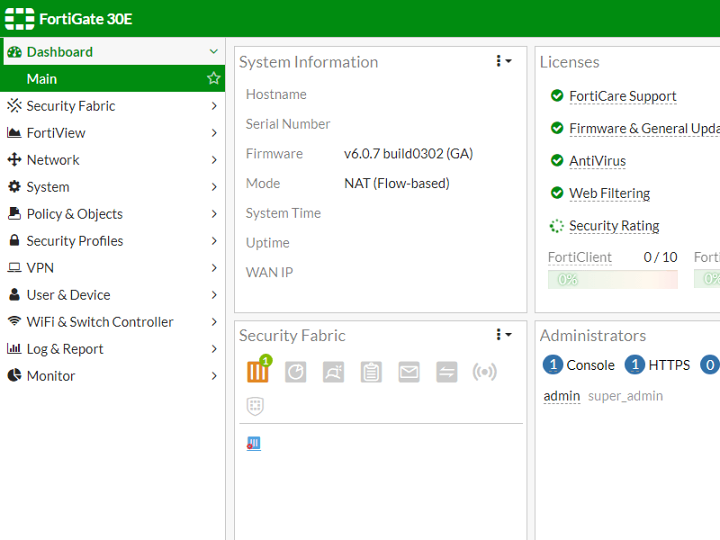Viewport: 720px width, 540px height.
Task: Click the super_admin profile text
Action: 625,396
